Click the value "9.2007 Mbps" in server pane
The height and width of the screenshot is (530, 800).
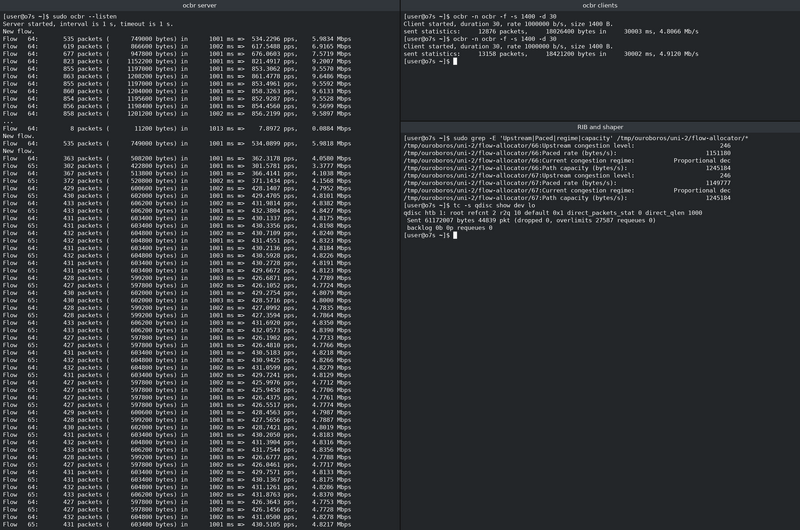331,61
